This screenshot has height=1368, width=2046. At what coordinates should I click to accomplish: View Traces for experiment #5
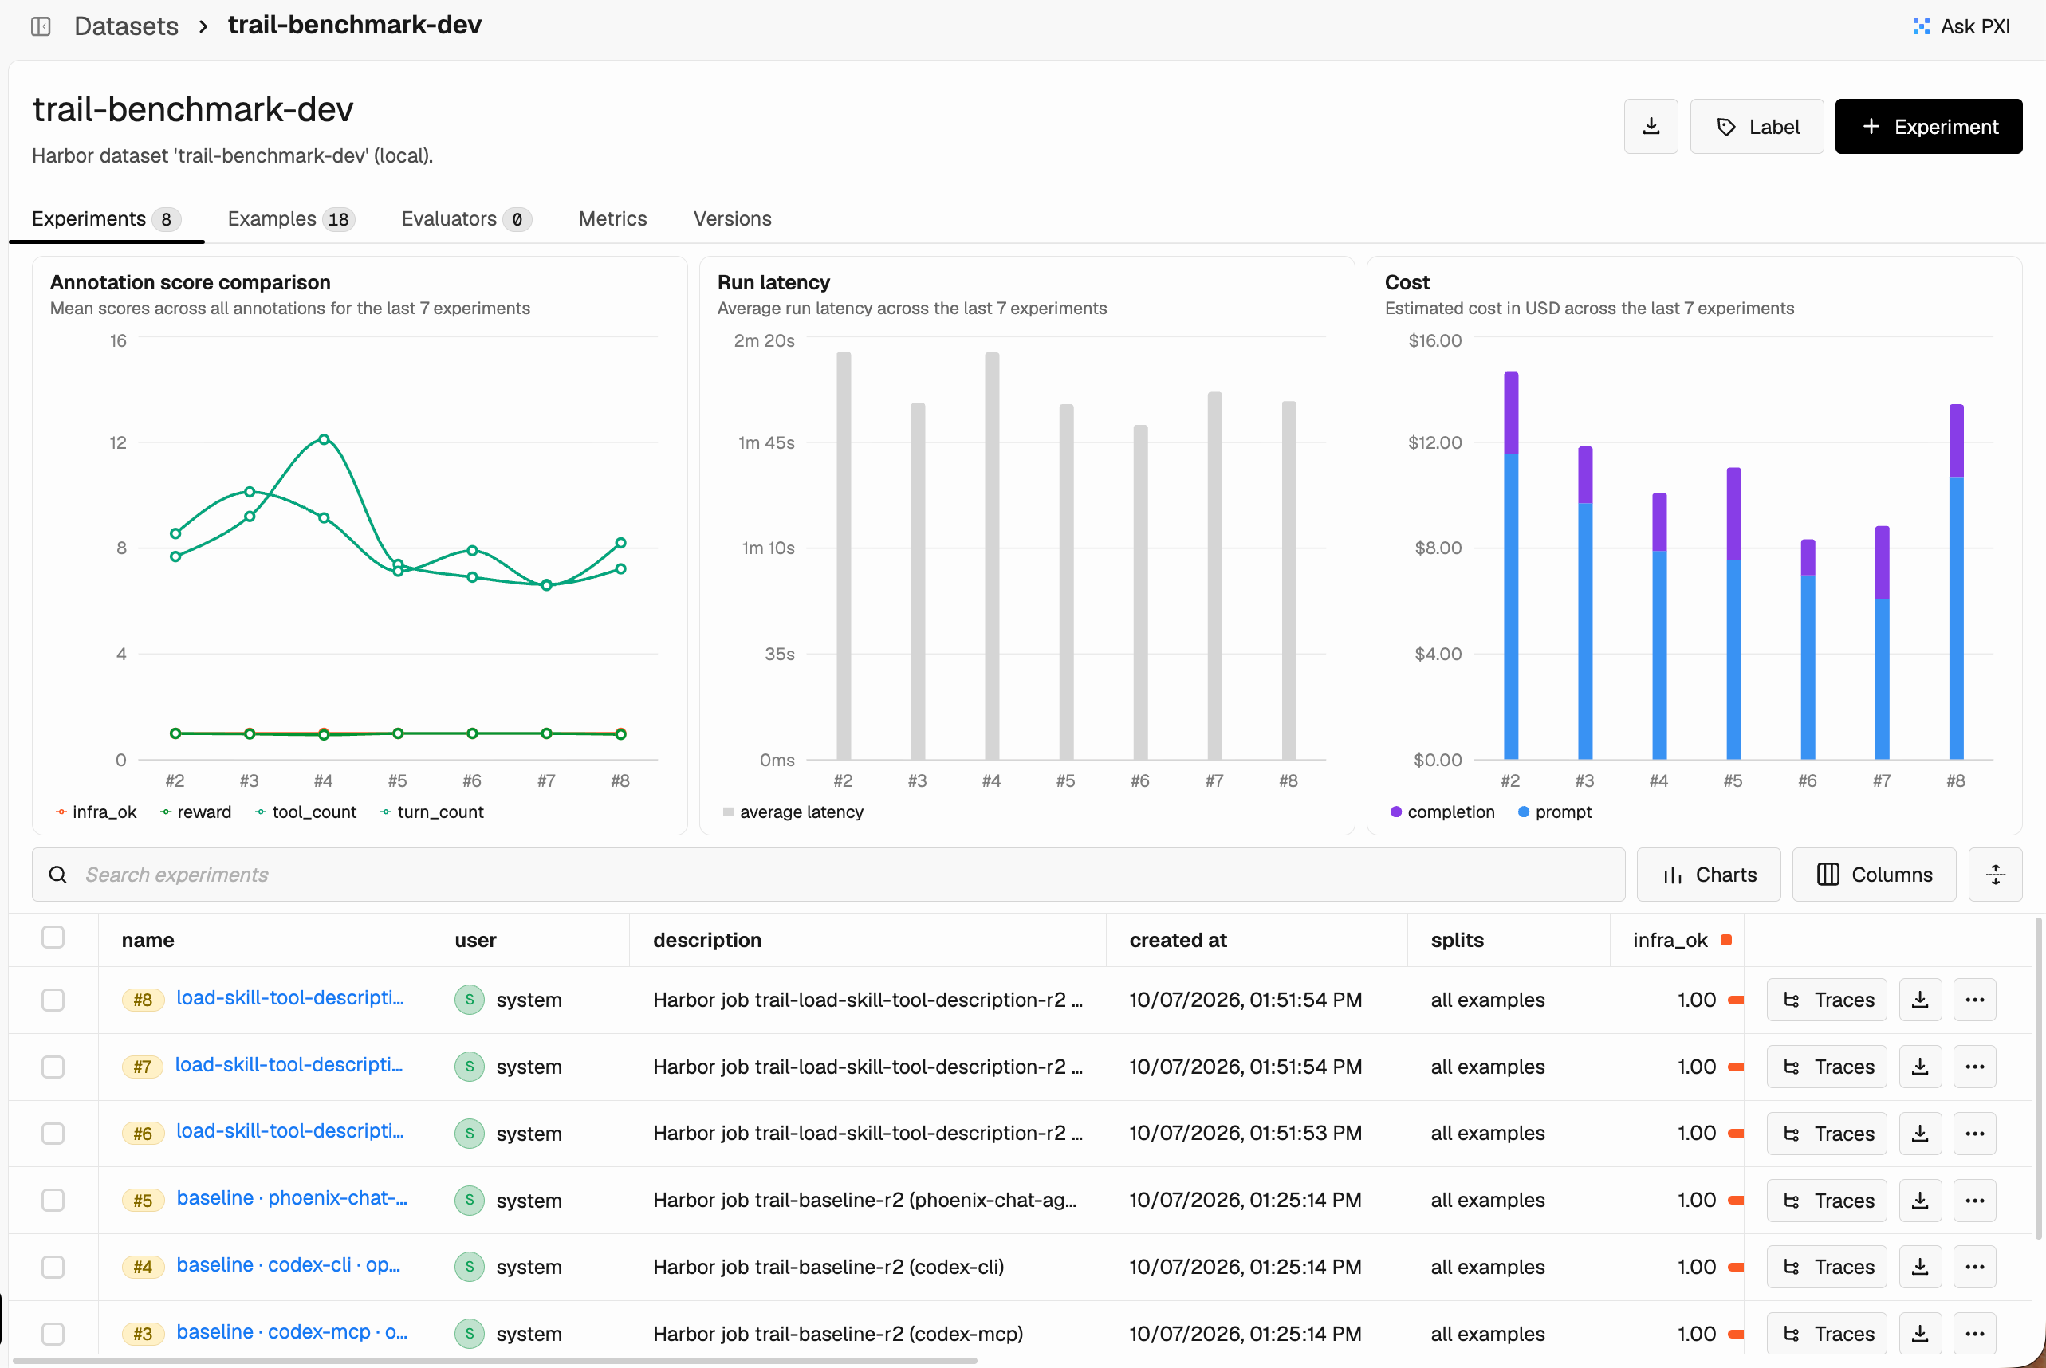(1826, 1200)
